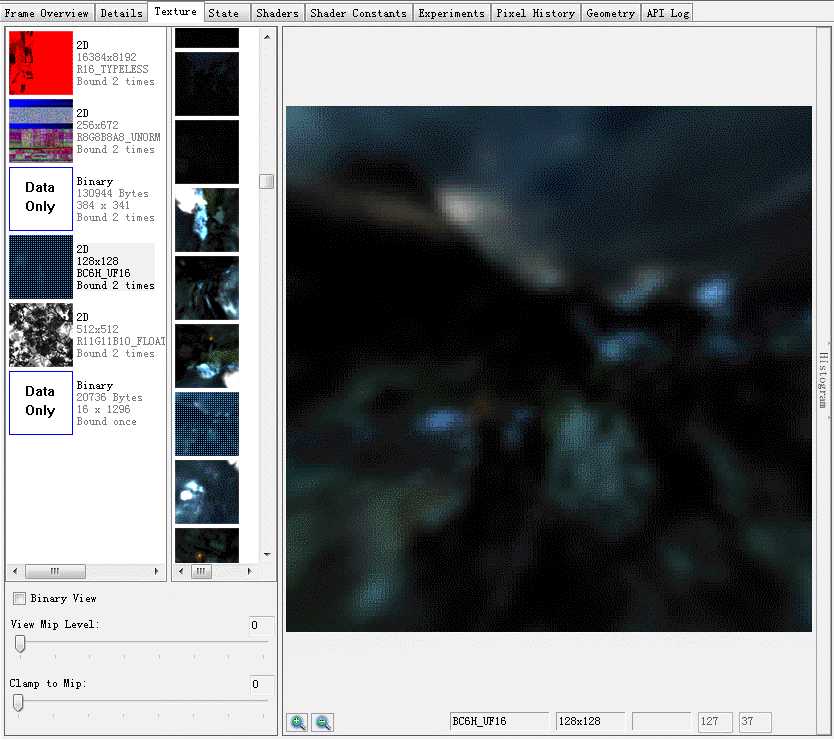Screen dimensions: 834x740
Task: Switch to the Shaders tab
Action: pyautogui.click(x=277, y=13)
